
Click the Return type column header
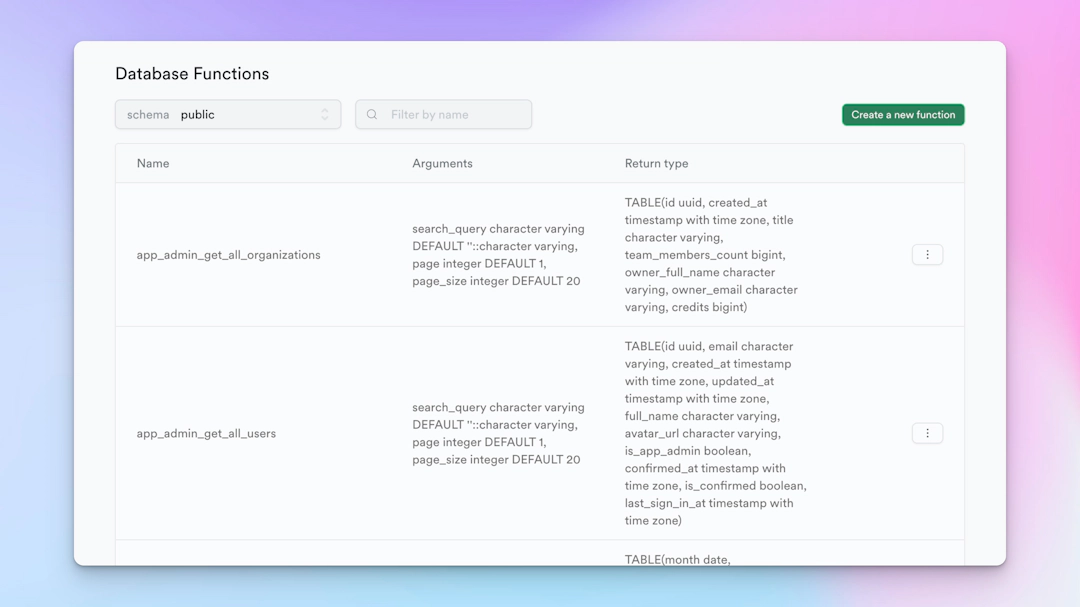(656, 163)
